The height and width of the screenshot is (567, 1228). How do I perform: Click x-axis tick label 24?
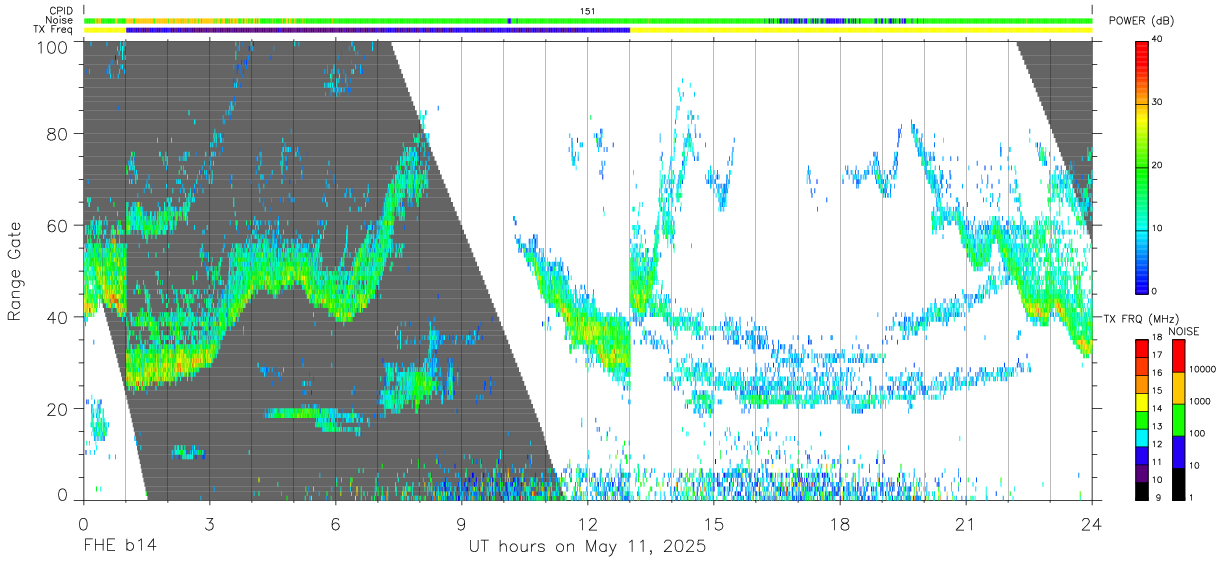(x=1092, y=524)
